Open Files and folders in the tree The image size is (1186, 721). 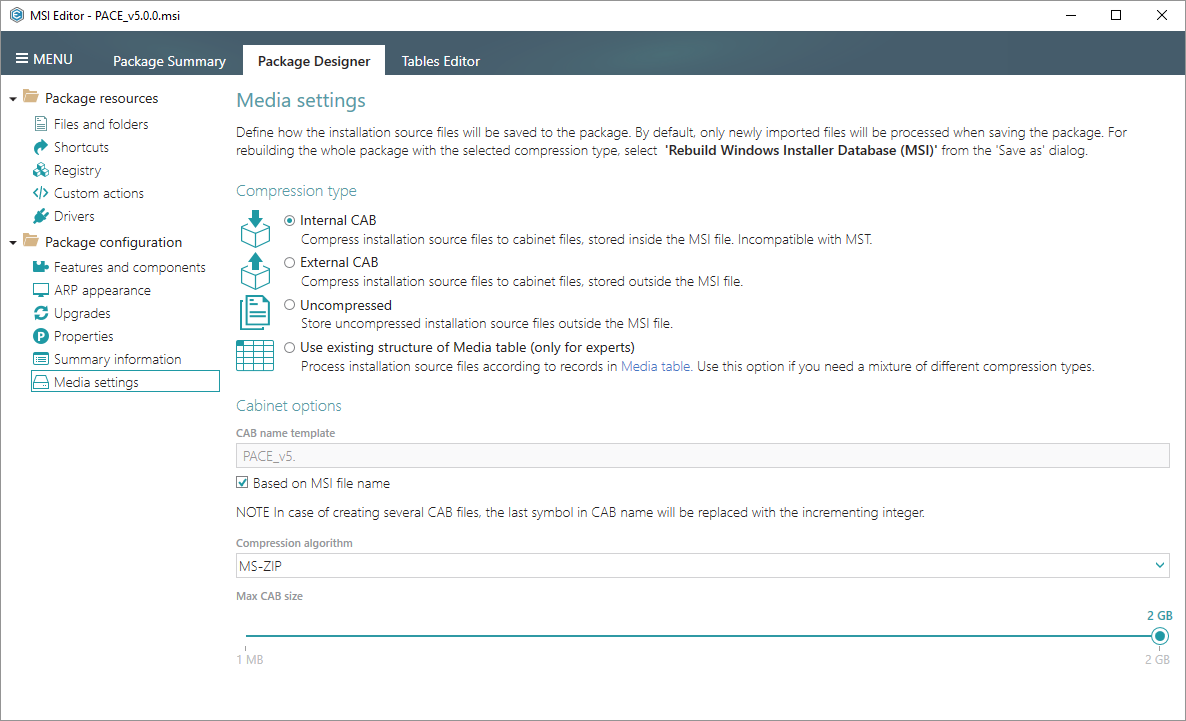101,124
